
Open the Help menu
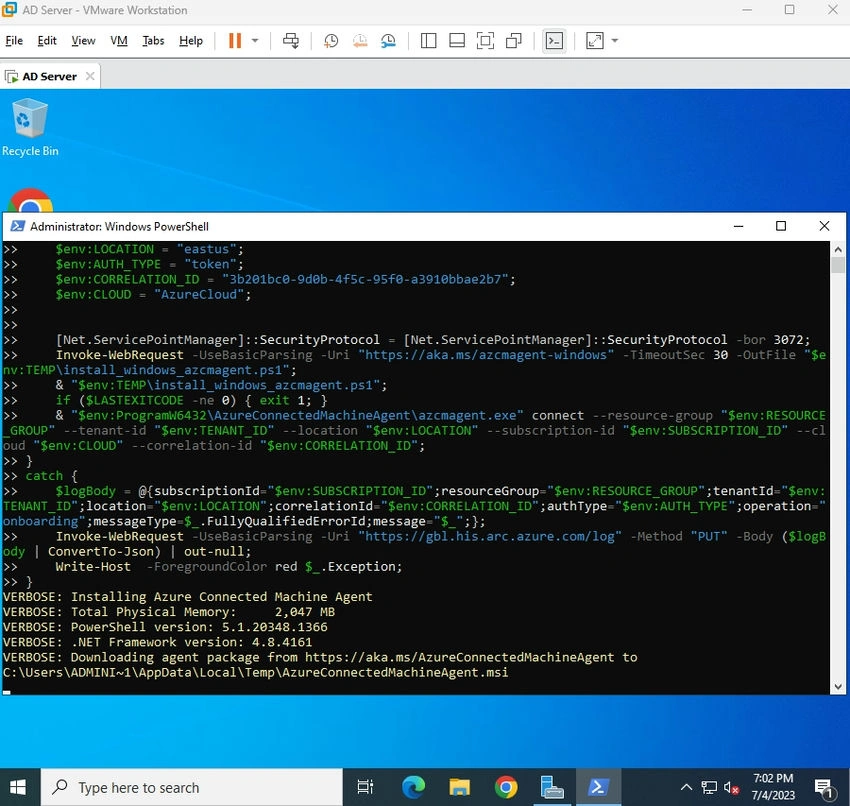click(191, 41)
